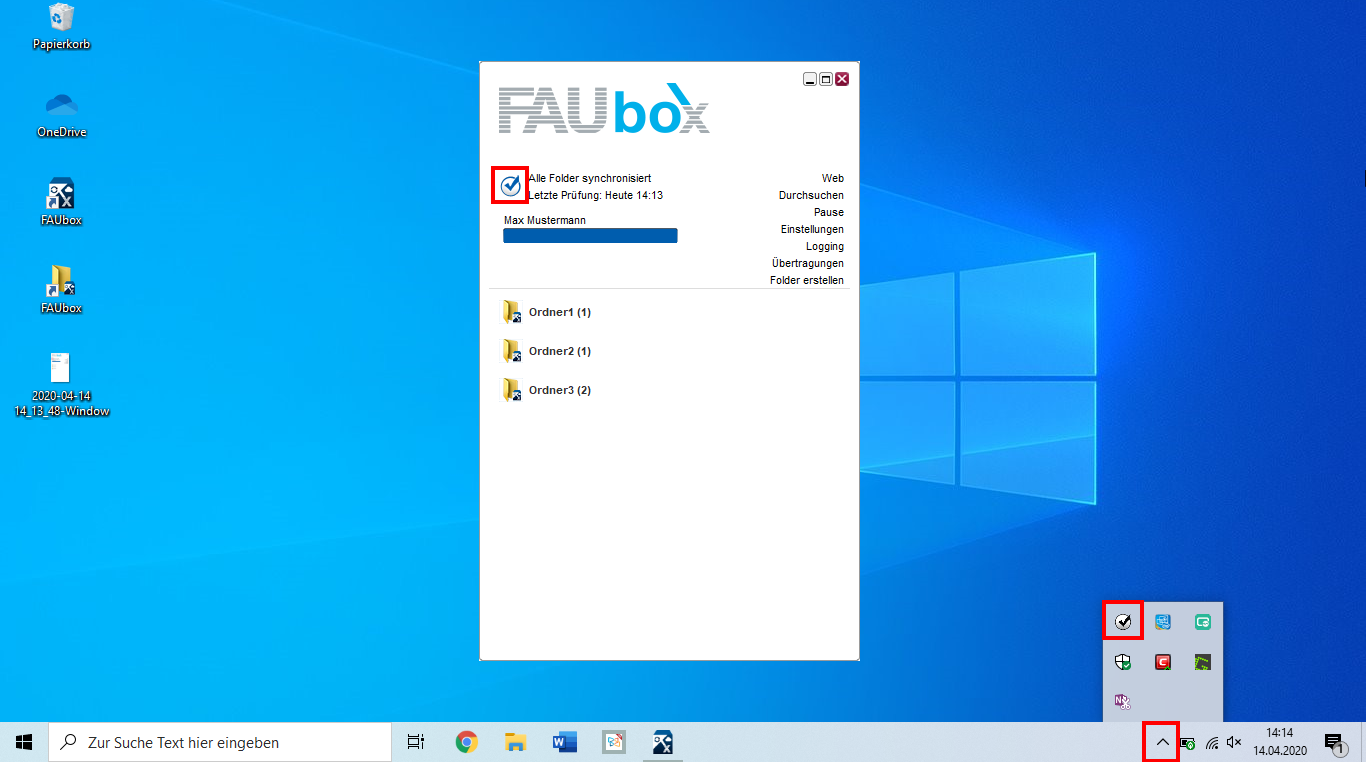This screenshot has width=1366, height=762.
Task: Click the 'Letzte Prüfung: Heute 14:13' text
Action: [596, 195]
